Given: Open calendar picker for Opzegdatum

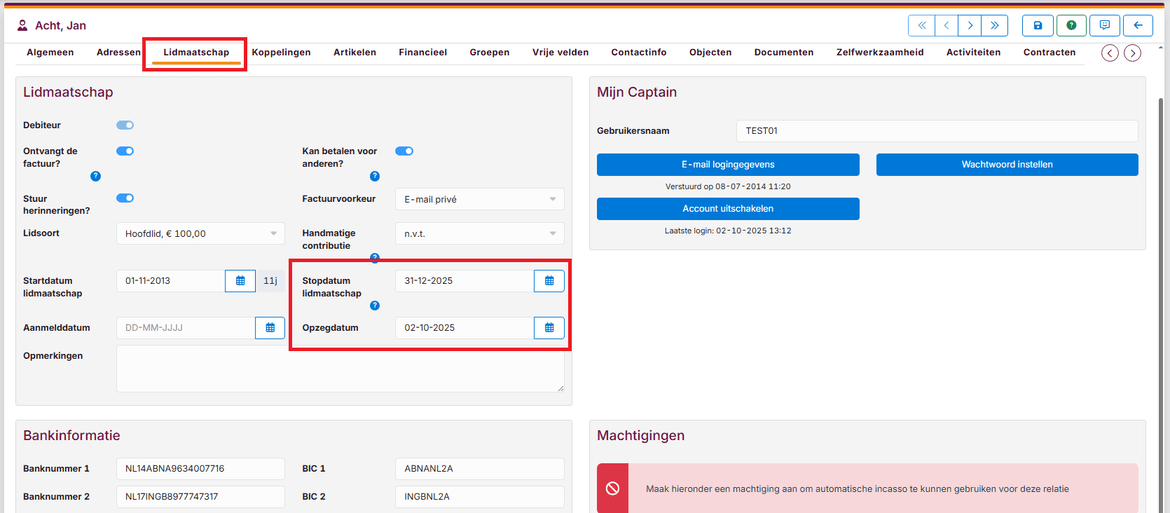Looking at the screenshot, I should [549, 327].
